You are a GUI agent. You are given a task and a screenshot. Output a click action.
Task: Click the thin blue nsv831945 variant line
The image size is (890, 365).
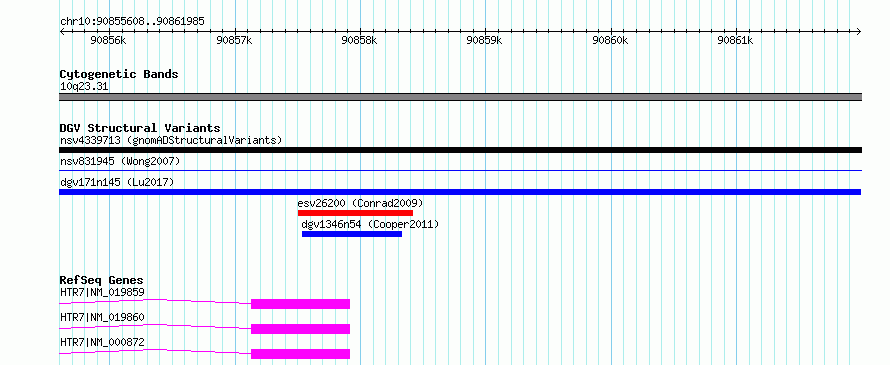tap(460, 170)
